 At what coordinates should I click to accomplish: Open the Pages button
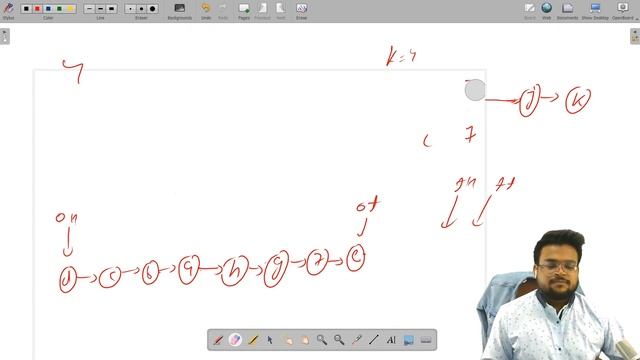(244, 11)
